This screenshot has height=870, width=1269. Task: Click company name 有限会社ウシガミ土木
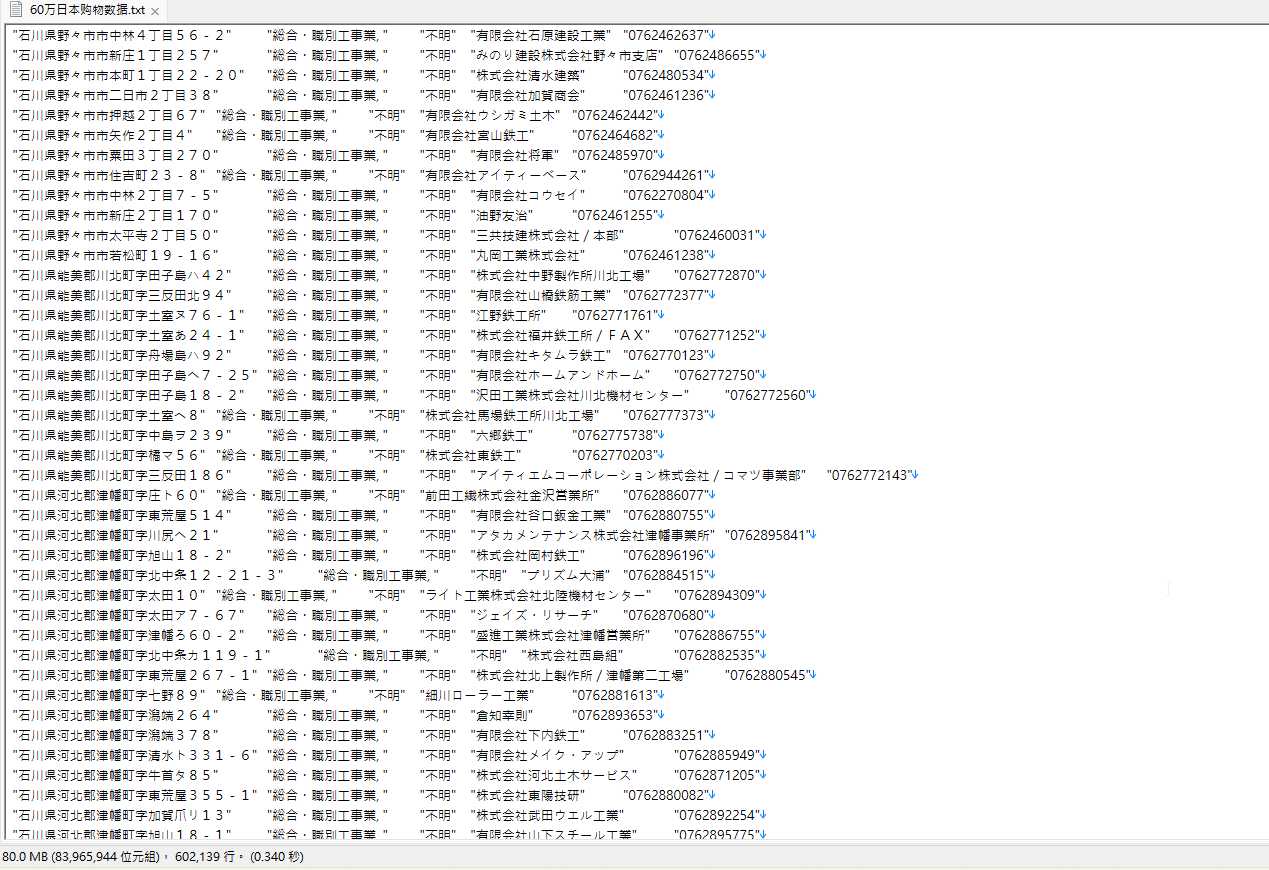pyautogui.click(x=491, y=115)
